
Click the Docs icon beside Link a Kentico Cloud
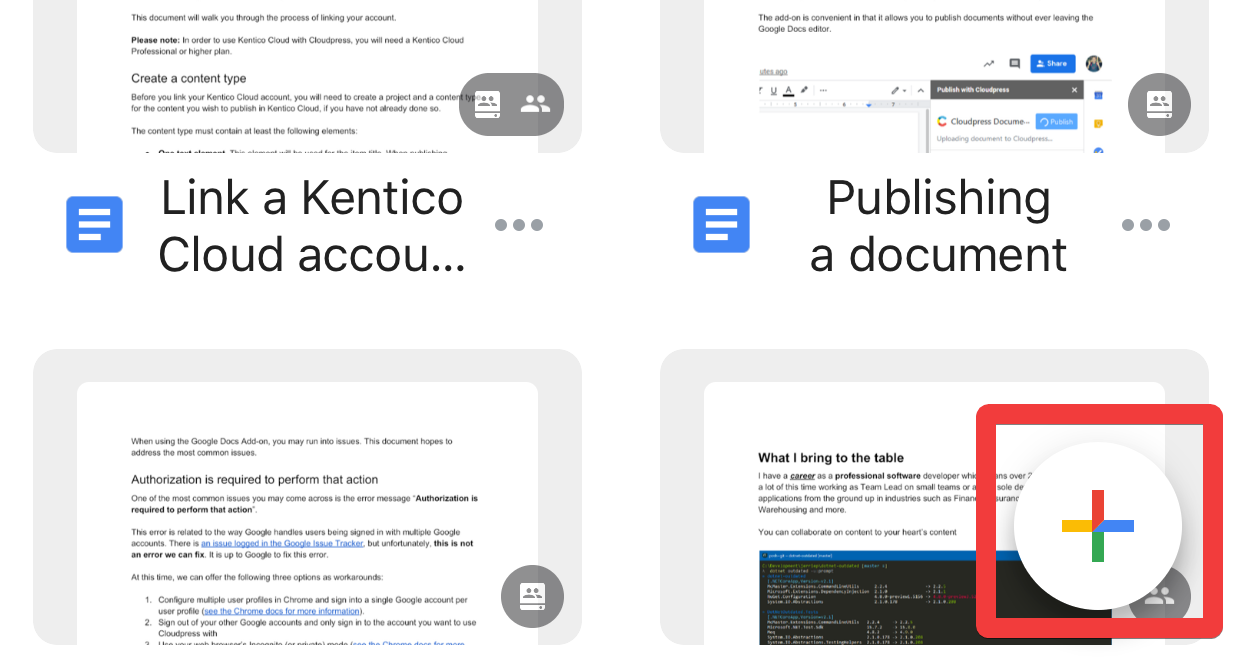pos(95,224)
